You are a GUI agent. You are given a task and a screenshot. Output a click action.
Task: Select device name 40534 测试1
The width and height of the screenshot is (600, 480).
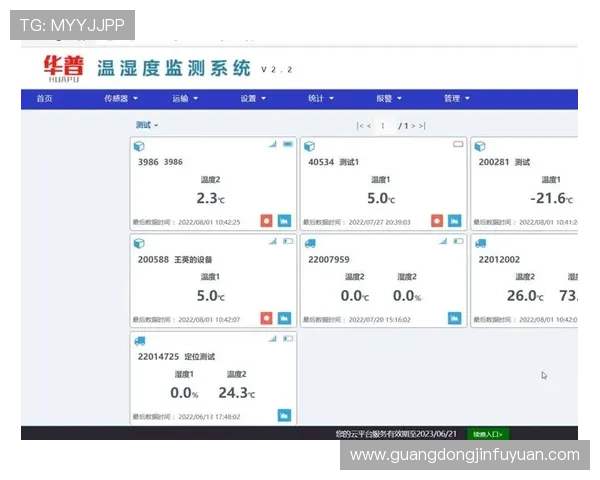[x=334, y=162]
